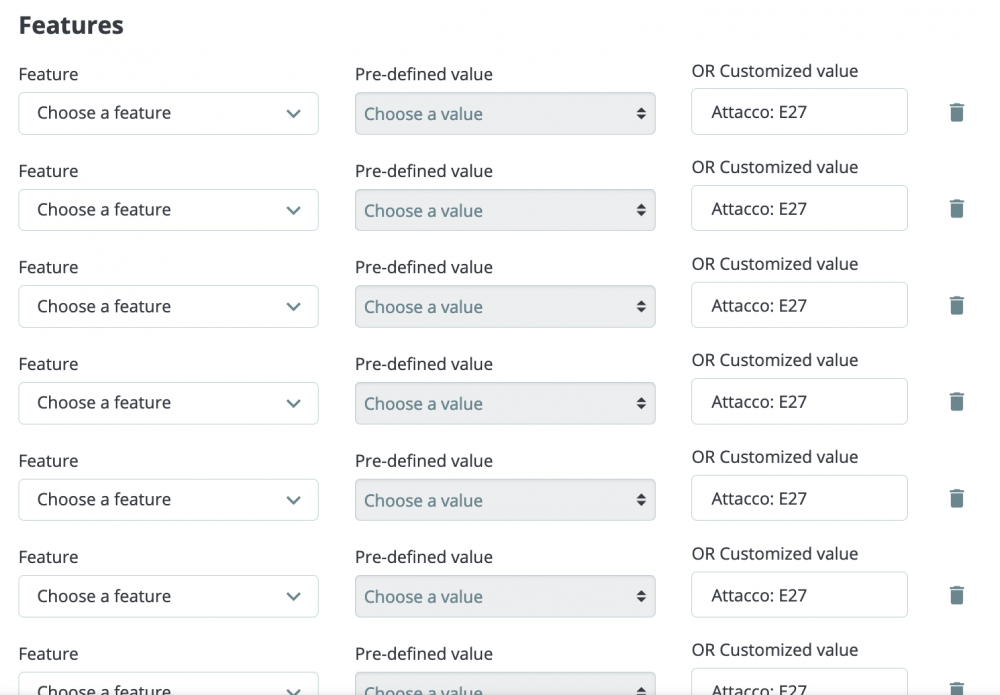Expand the second 'Choose a feature' dropdown

coord(168,210)
